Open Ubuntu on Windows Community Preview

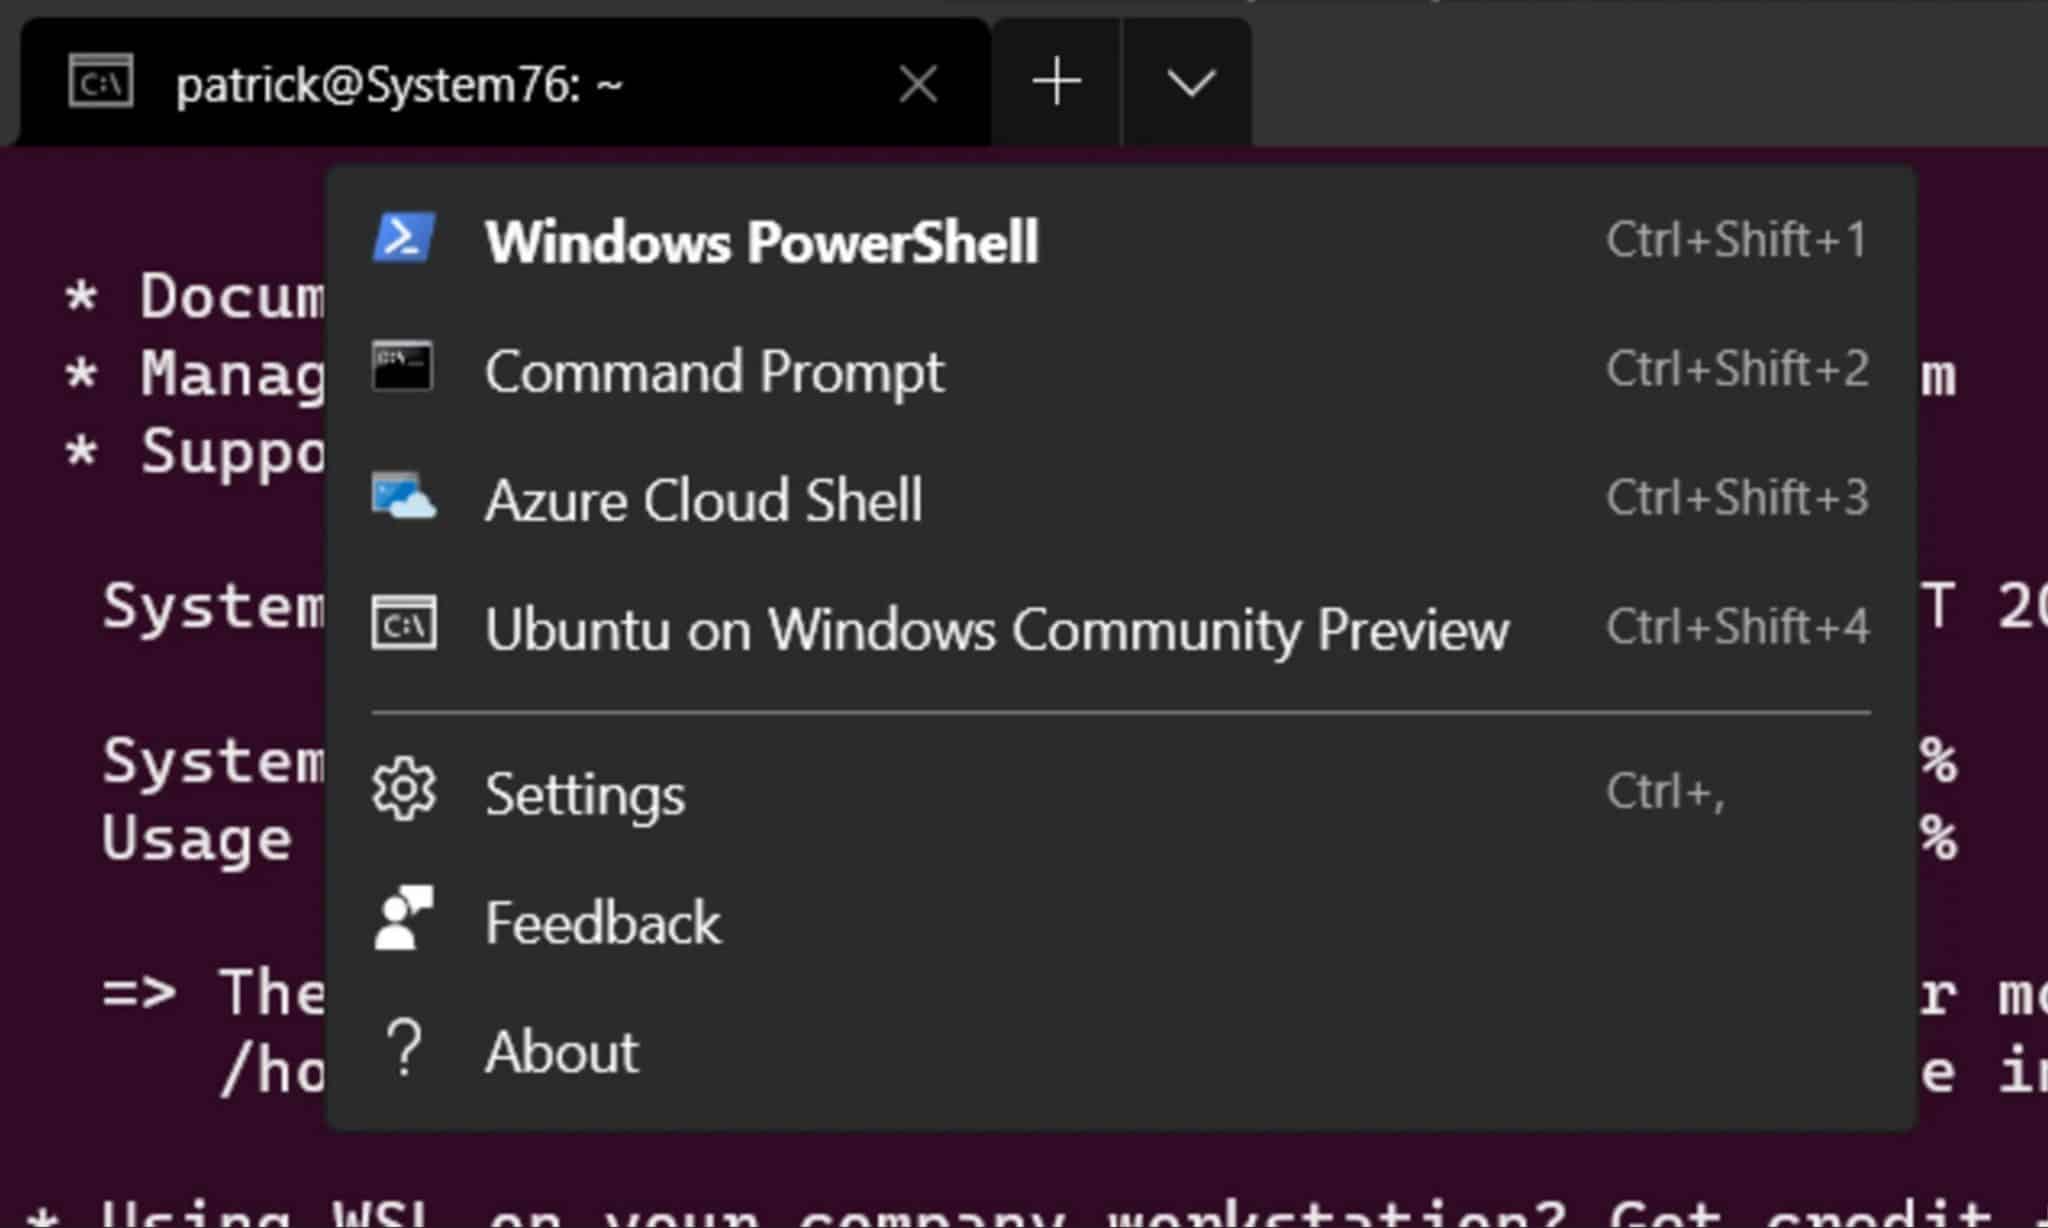pos(995,628)
